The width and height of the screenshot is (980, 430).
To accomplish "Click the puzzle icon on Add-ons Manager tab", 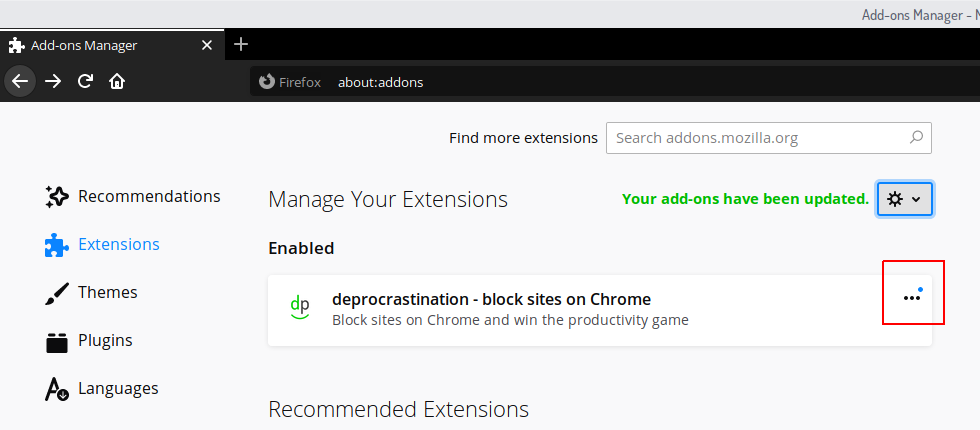I will point(17,45).
